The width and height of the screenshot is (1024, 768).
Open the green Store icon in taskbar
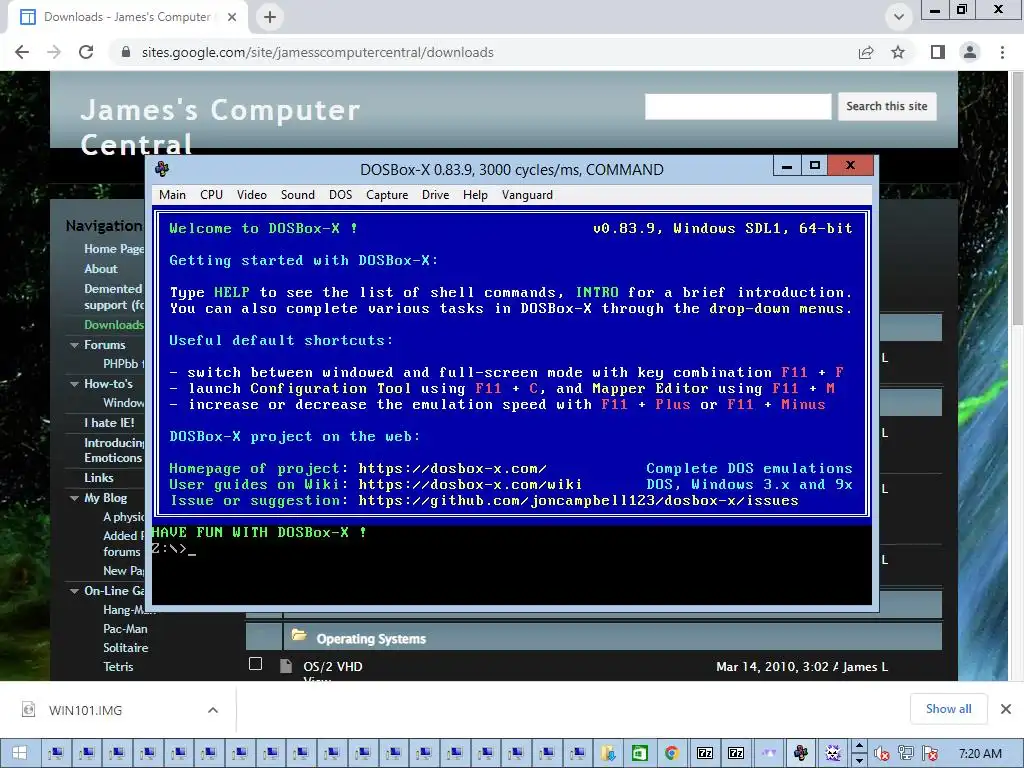pyautogui.click(x=639, y=754)
